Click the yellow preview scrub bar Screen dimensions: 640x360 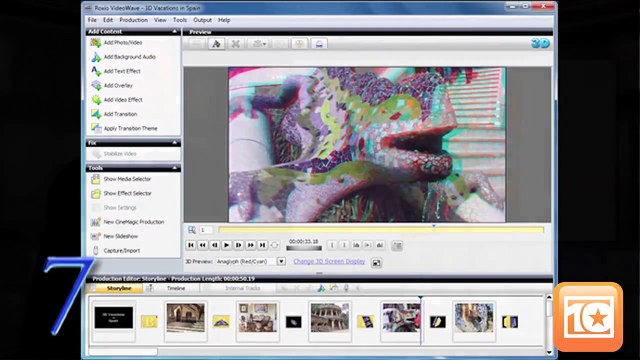pos(381,230)
